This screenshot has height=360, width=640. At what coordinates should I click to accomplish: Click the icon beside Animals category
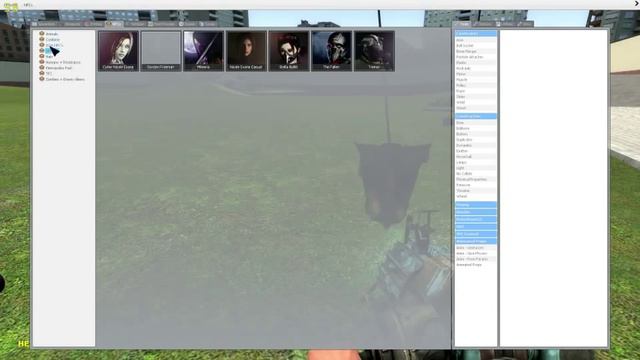pyautogui.click(x=42, y=34)
